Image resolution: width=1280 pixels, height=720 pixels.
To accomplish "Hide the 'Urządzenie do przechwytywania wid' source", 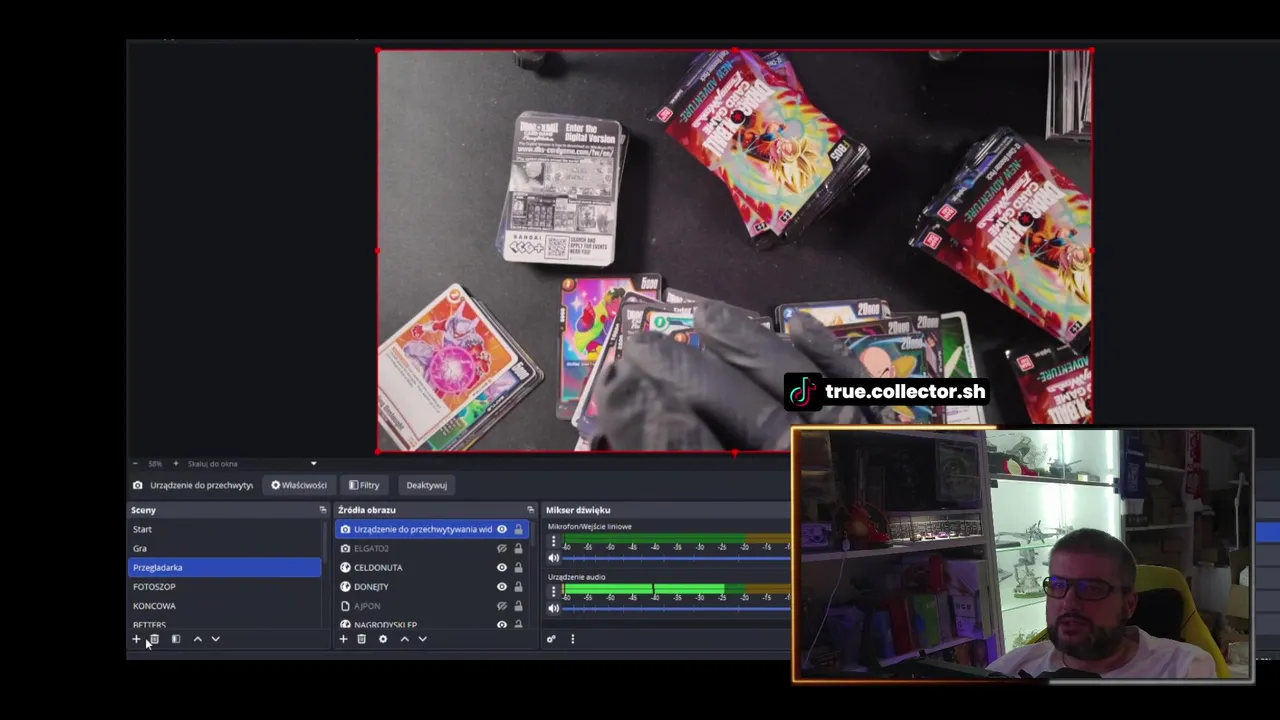I will point(502,529).
